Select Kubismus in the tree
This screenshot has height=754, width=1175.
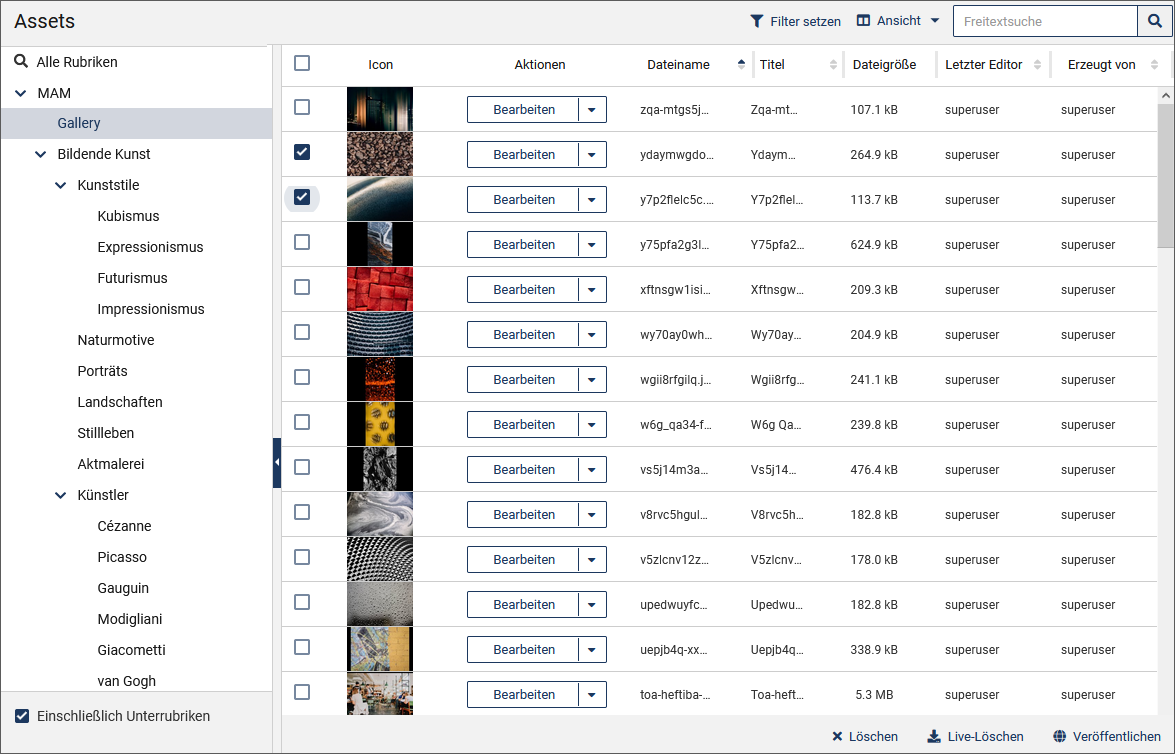[128, 216]
